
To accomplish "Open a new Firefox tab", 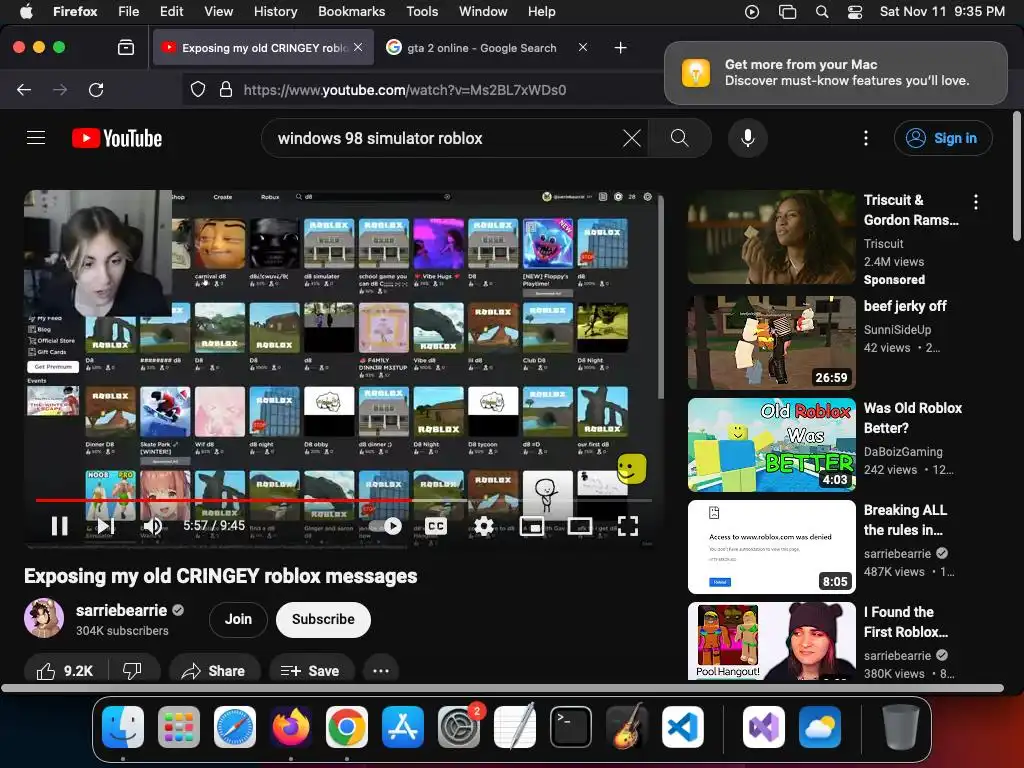I will 620,48.
